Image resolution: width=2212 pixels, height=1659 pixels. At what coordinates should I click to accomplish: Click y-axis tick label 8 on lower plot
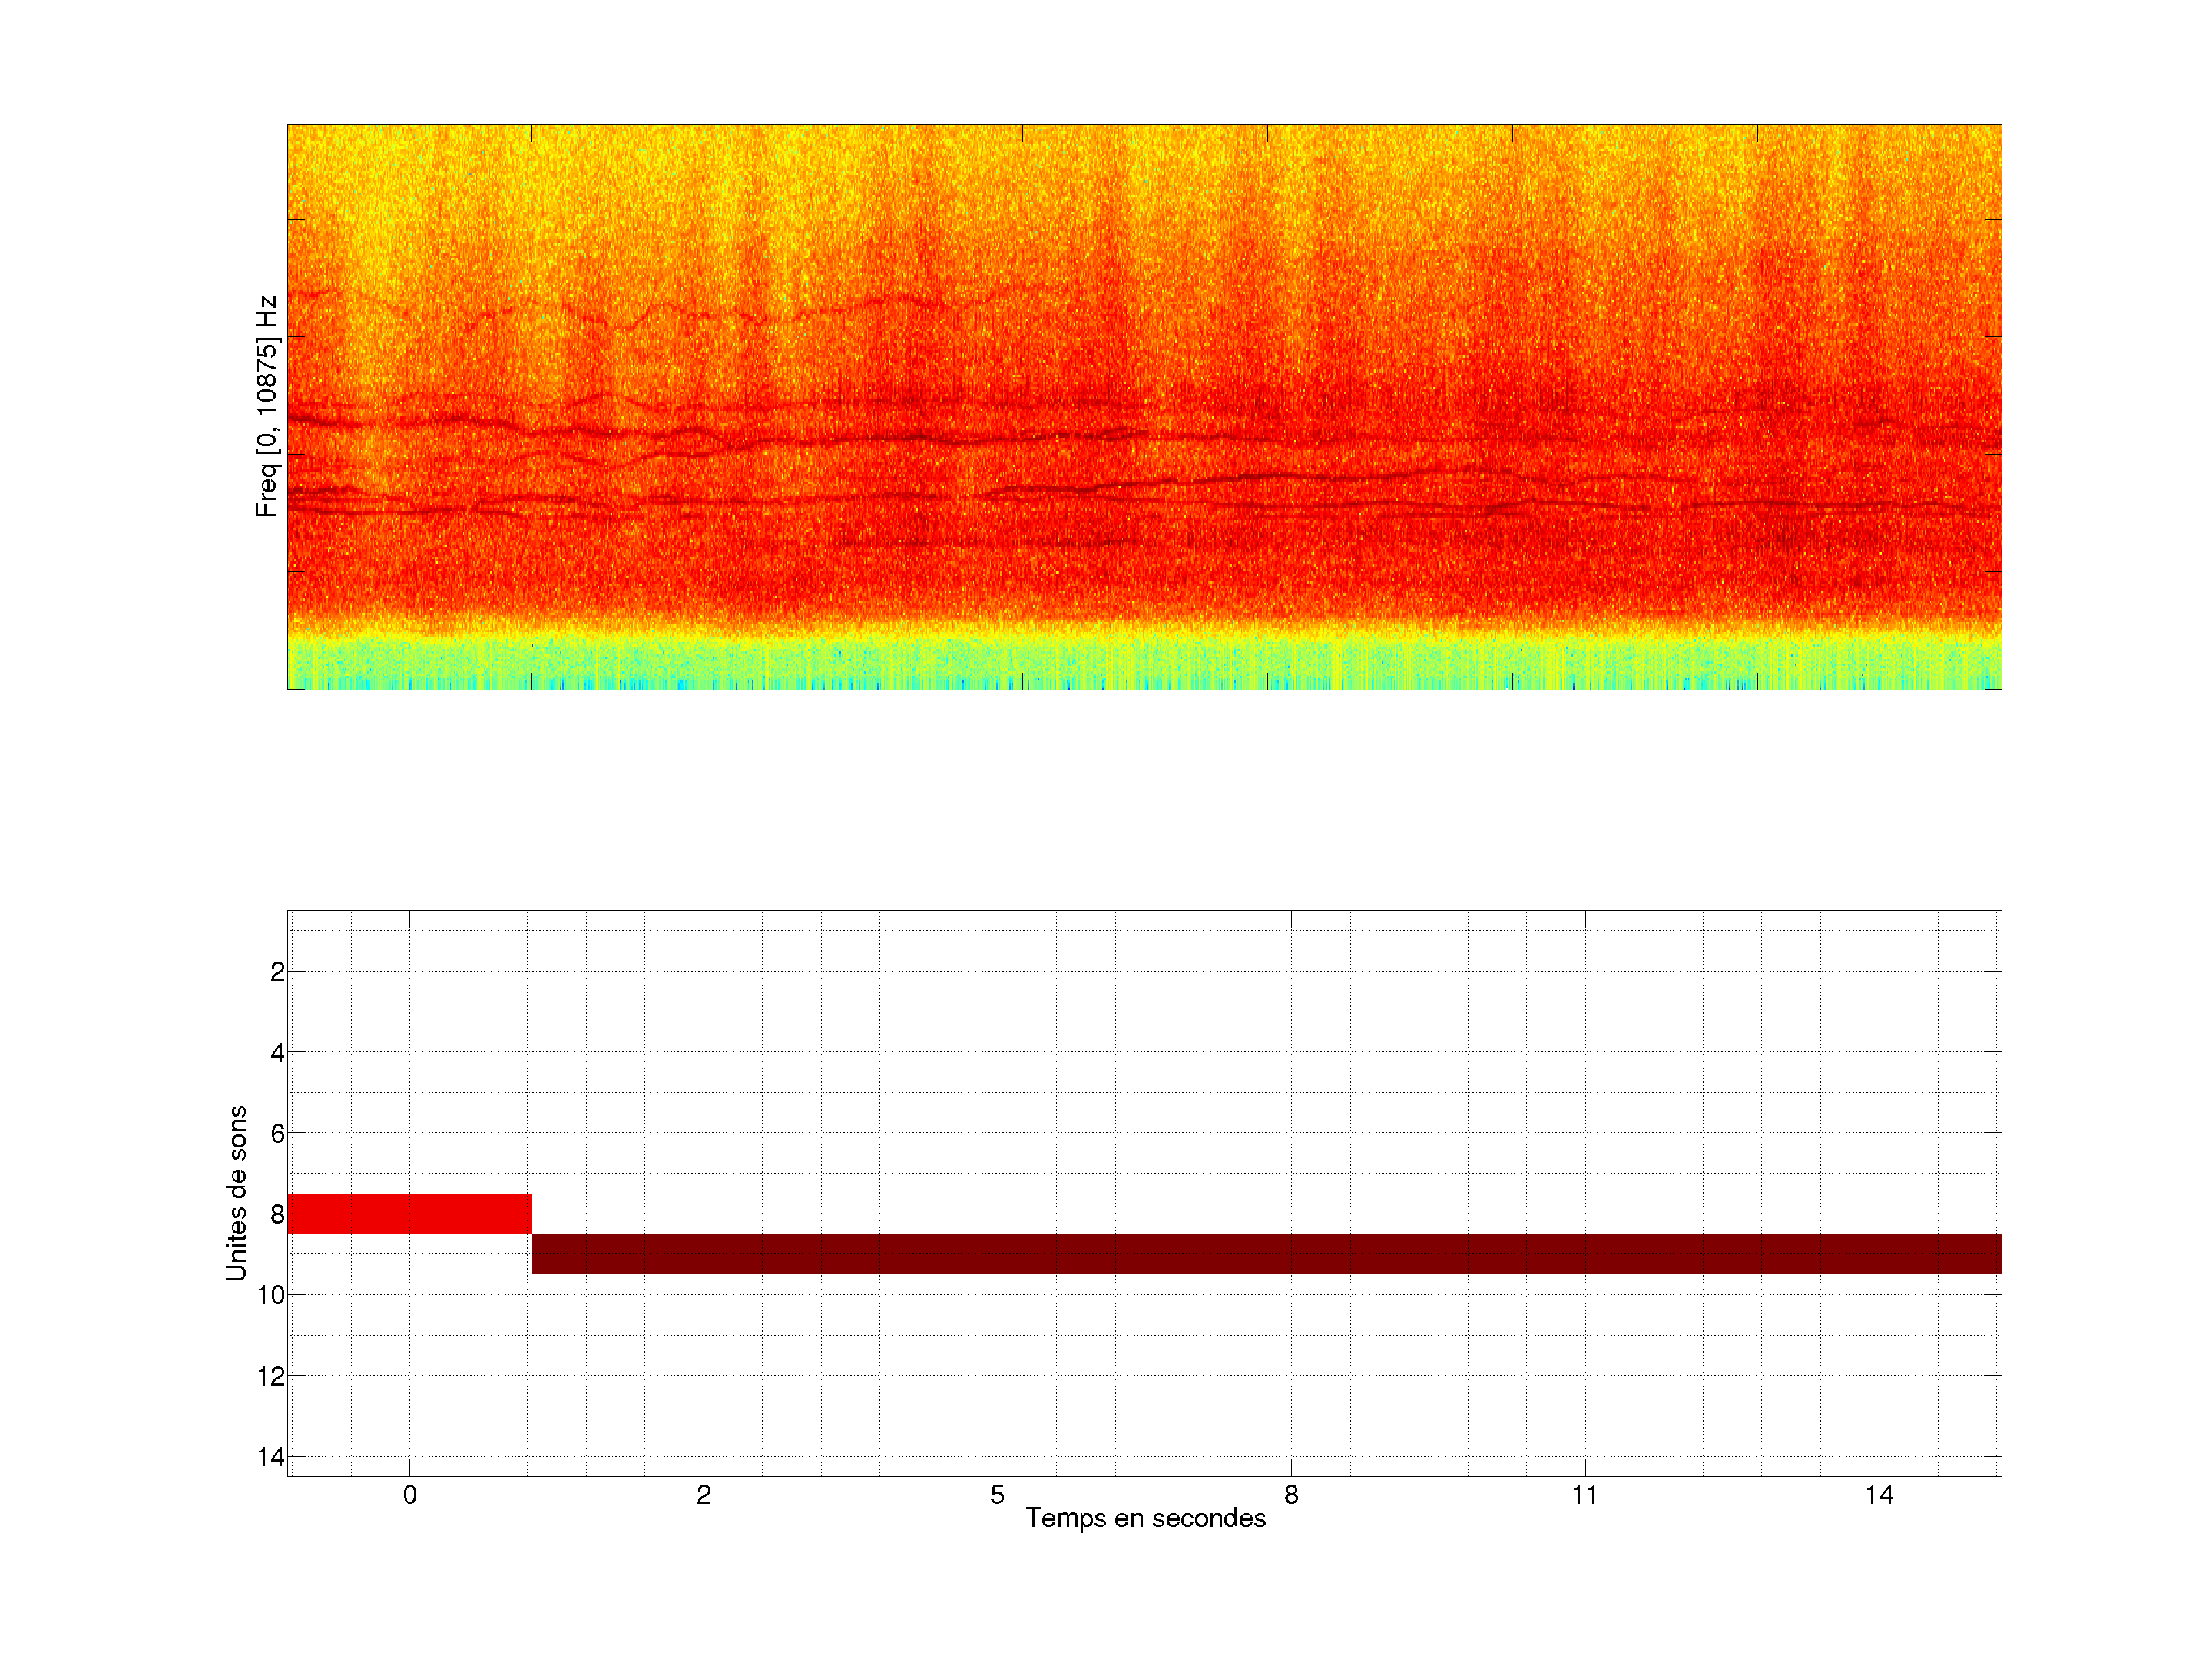coord(277,1215)
